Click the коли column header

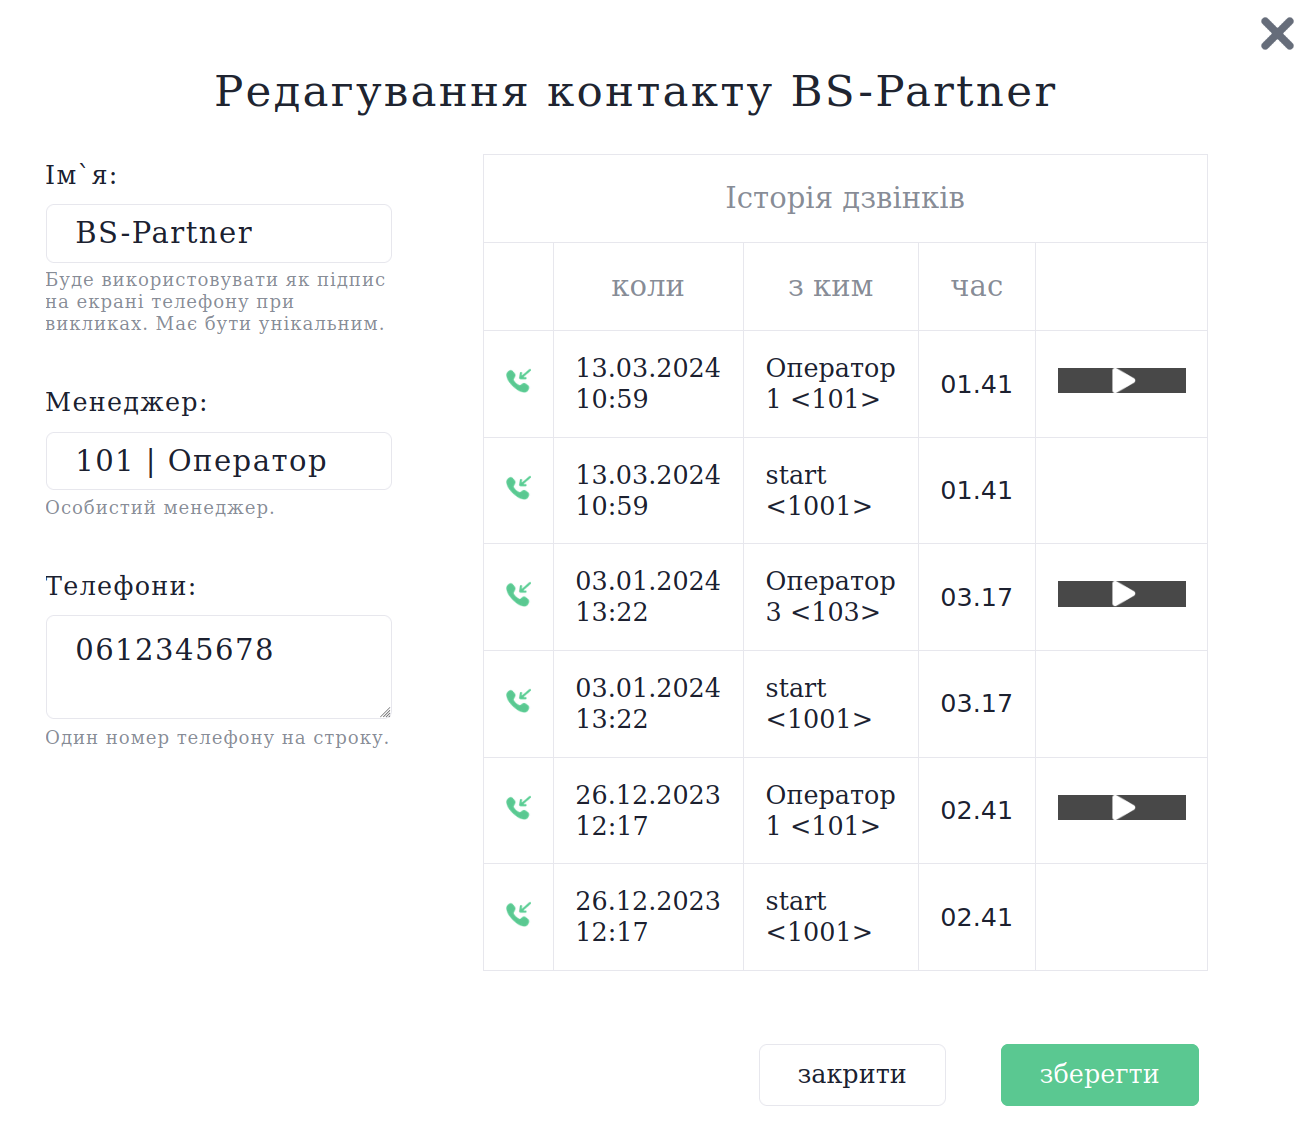pos(648,287)
